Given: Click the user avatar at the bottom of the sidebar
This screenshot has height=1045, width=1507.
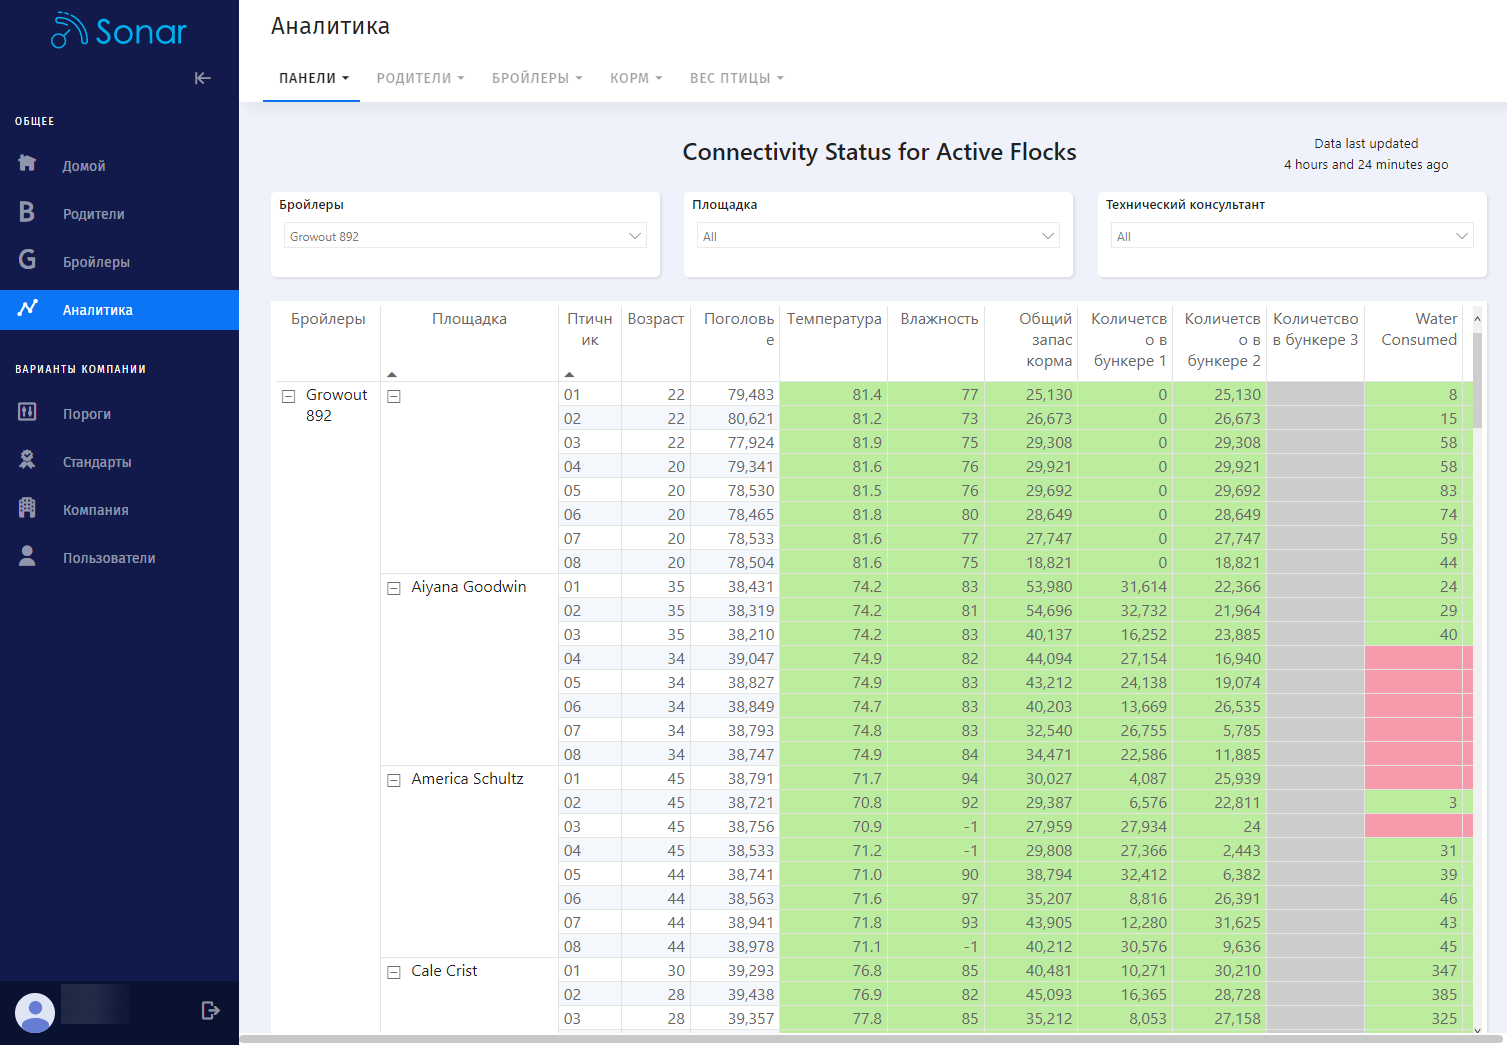Looking at the screenshot, I should (35, 1013).
